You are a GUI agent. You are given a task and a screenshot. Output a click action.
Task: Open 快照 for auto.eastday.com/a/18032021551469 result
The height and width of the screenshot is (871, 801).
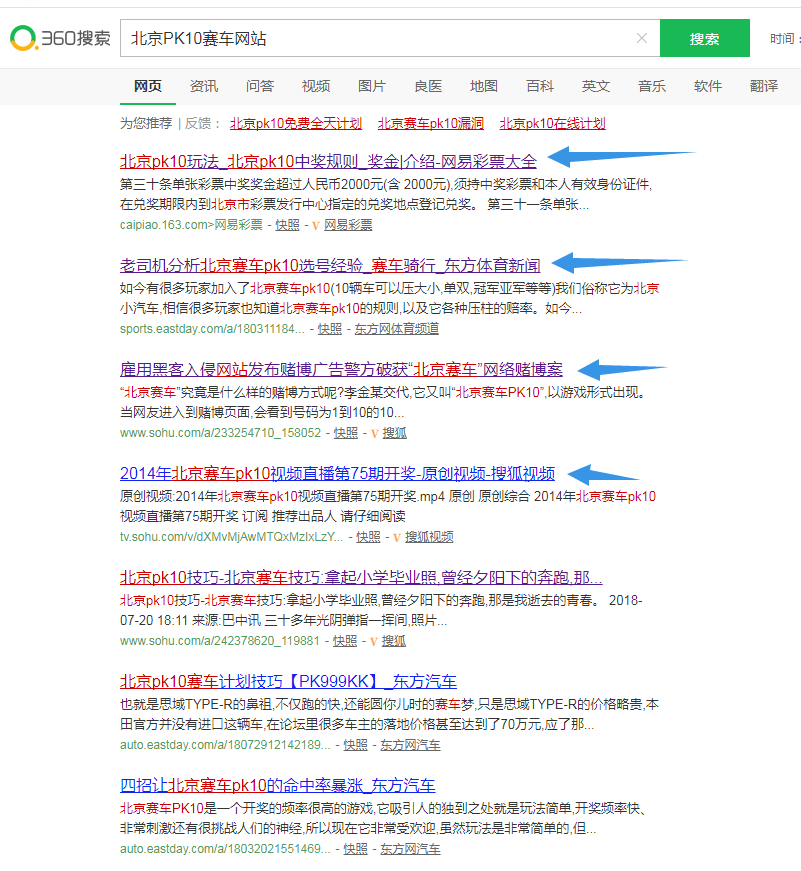pos(356,849)
